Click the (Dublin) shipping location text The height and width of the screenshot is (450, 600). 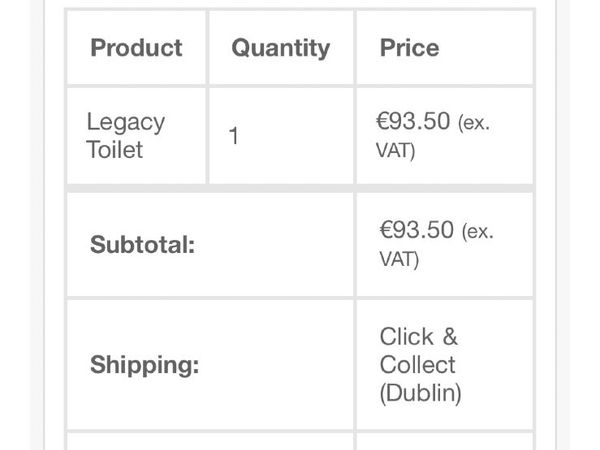[x=420, y=393]
